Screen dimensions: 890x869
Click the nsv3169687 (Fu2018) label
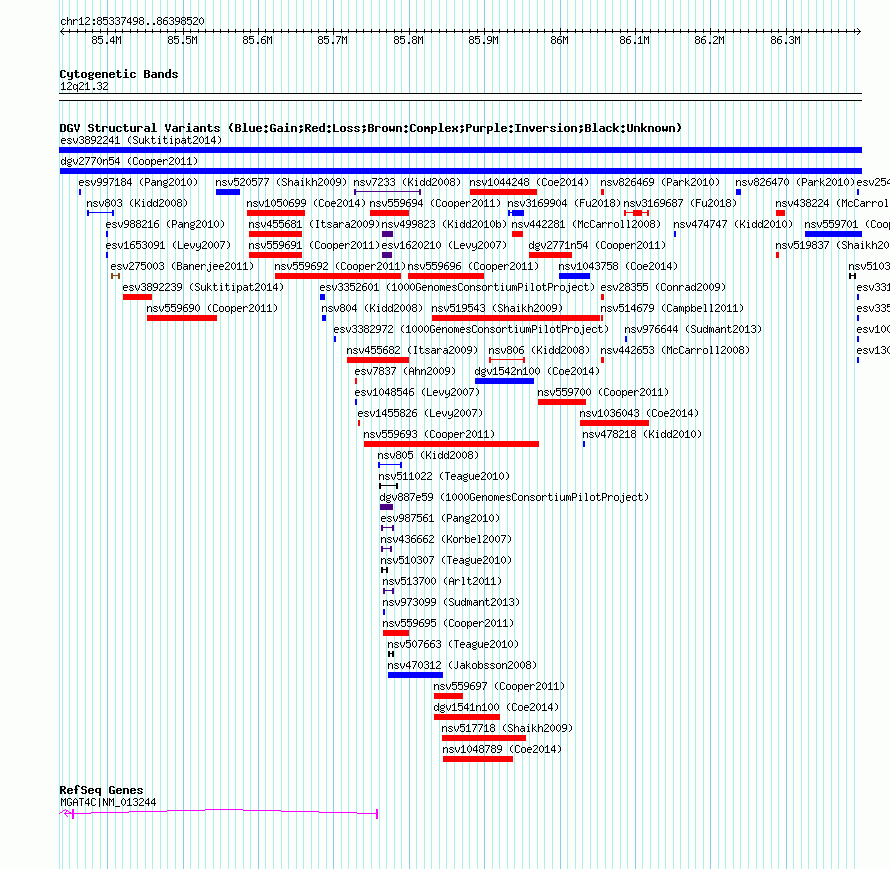(x=680, y=203)
